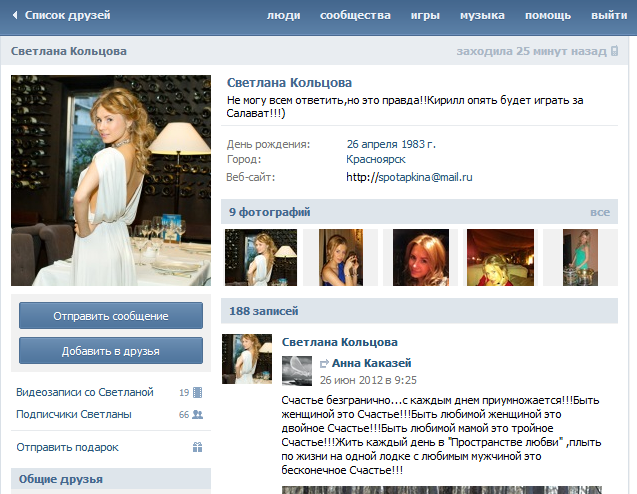Open Светлана's avatar in the wall post
Image resolution: width=637 pixels, height=494 pixels.
[247, 360]
